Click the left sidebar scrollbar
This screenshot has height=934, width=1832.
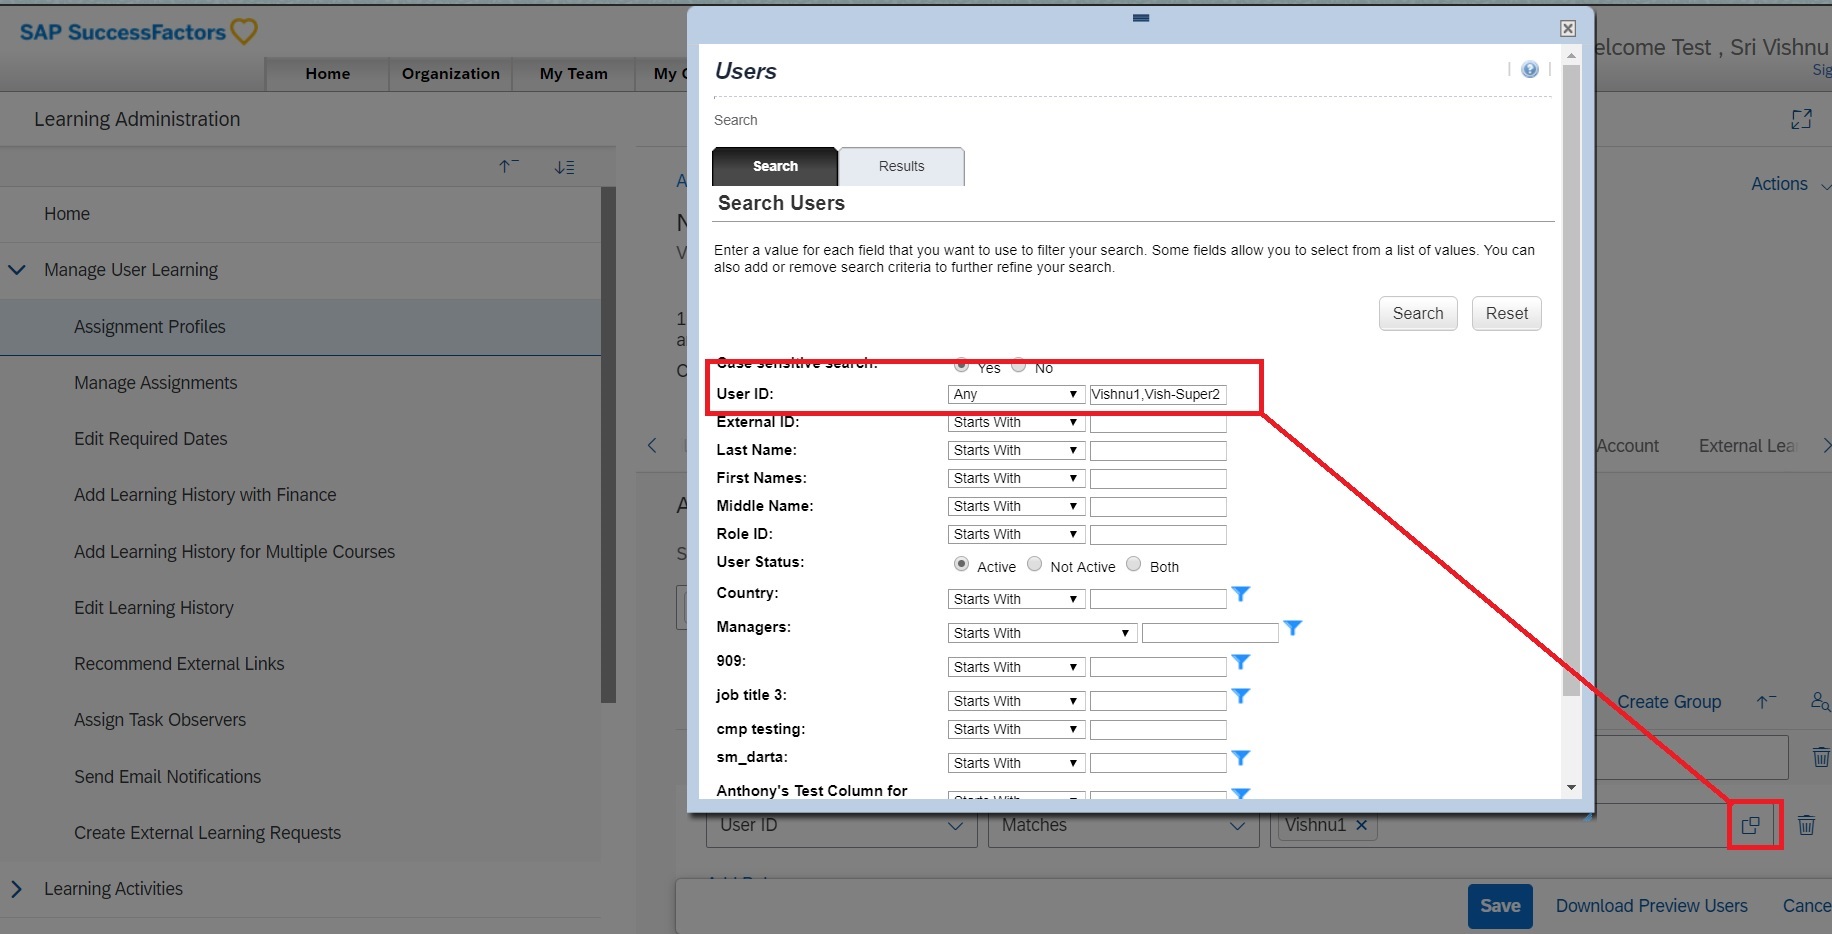(x=608, y=445)
